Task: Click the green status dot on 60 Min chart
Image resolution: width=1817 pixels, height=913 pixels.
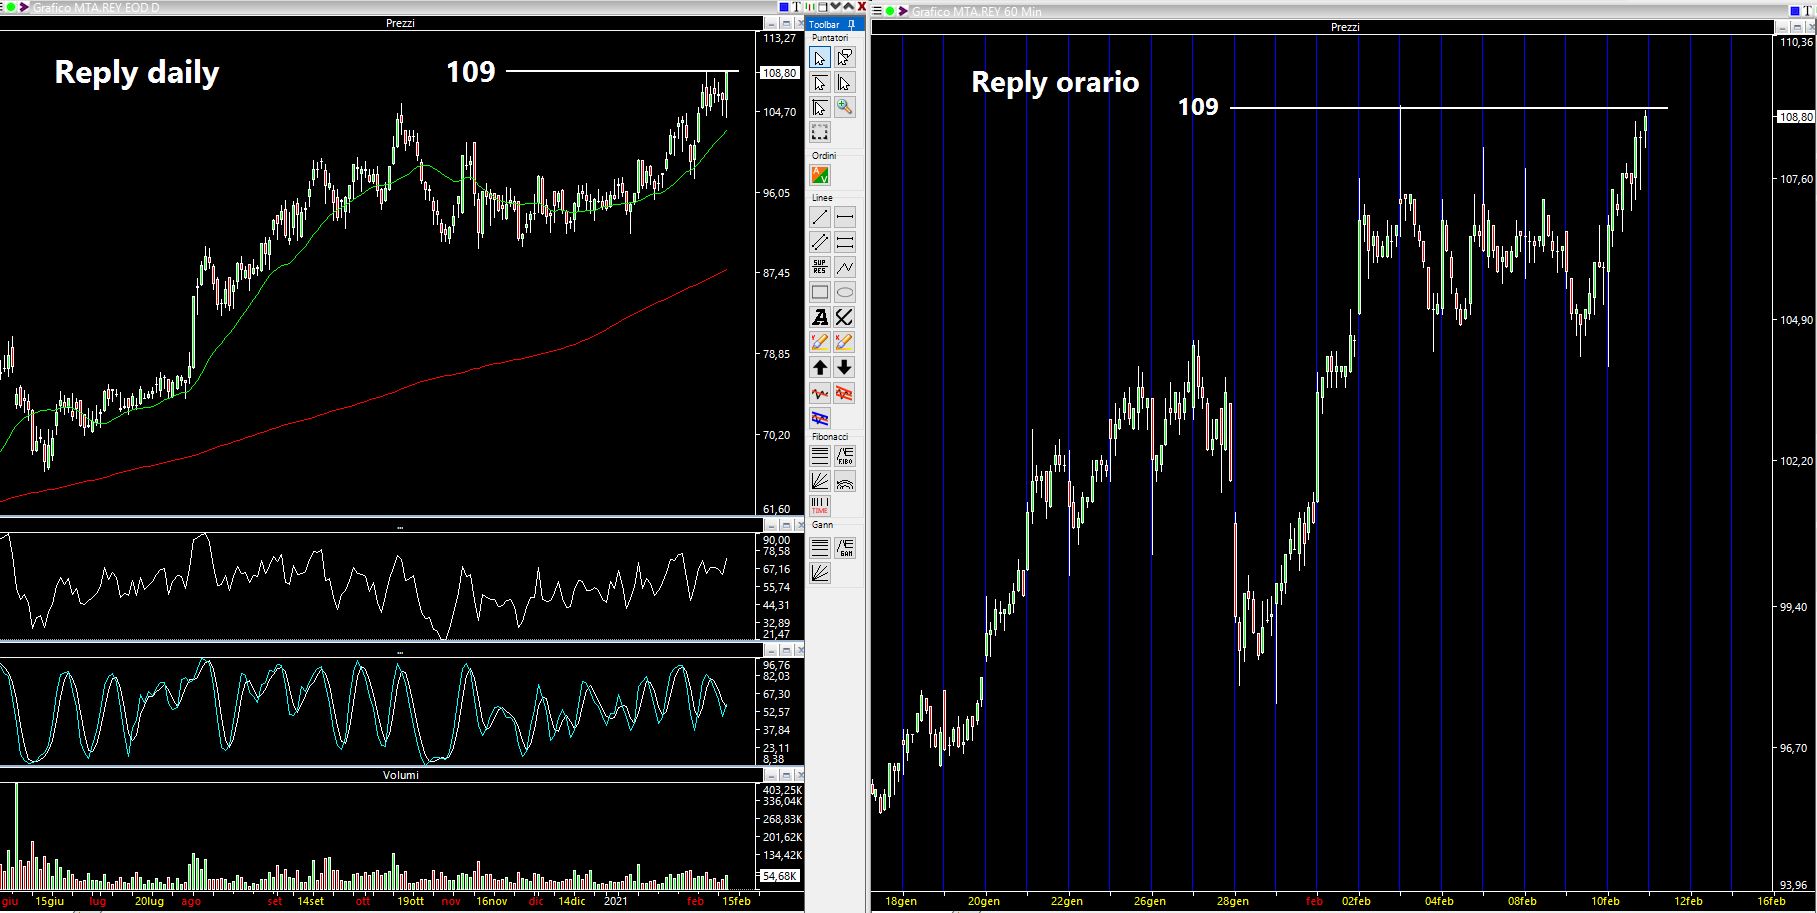Action: [x=890, y=11]
